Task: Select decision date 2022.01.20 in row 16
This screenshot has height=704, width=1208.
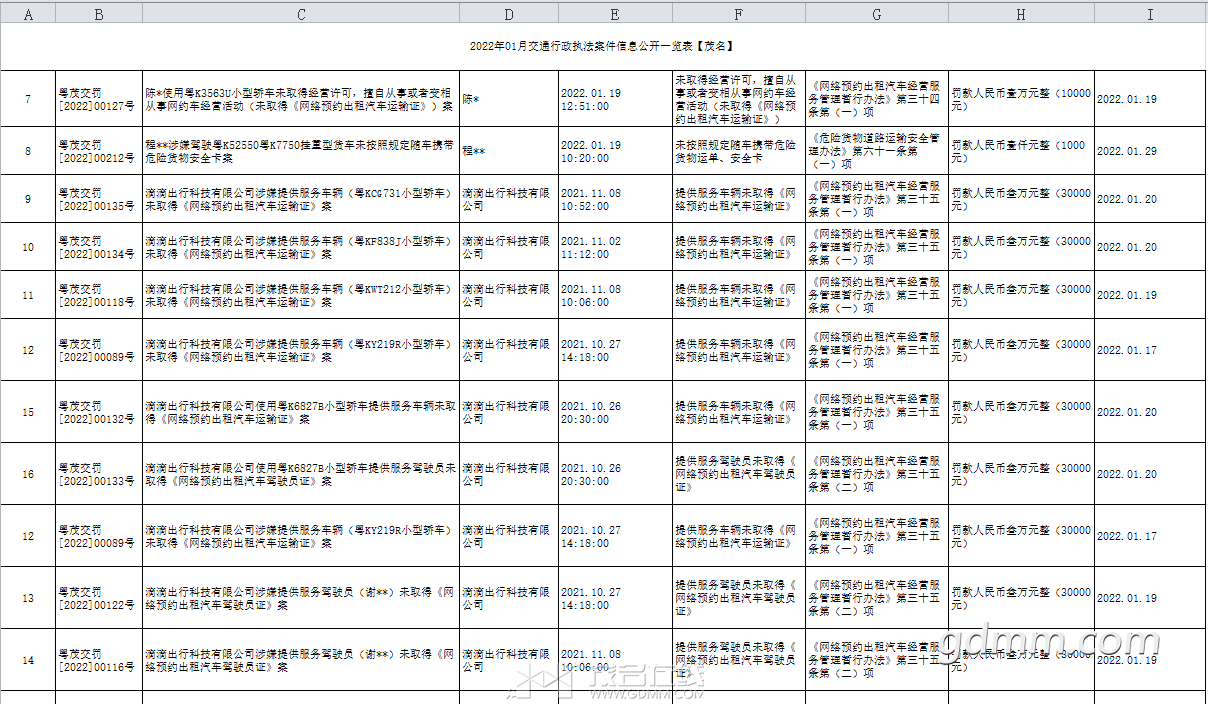Action: pyautogui.click(x=1151, y=474)
